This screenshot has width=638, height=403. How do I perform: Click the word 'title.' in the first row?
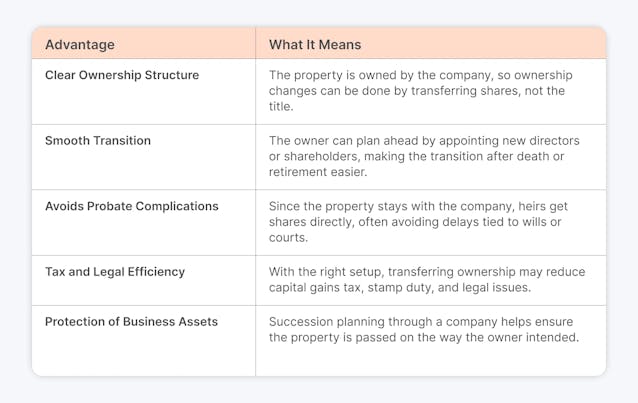point(281,106)
